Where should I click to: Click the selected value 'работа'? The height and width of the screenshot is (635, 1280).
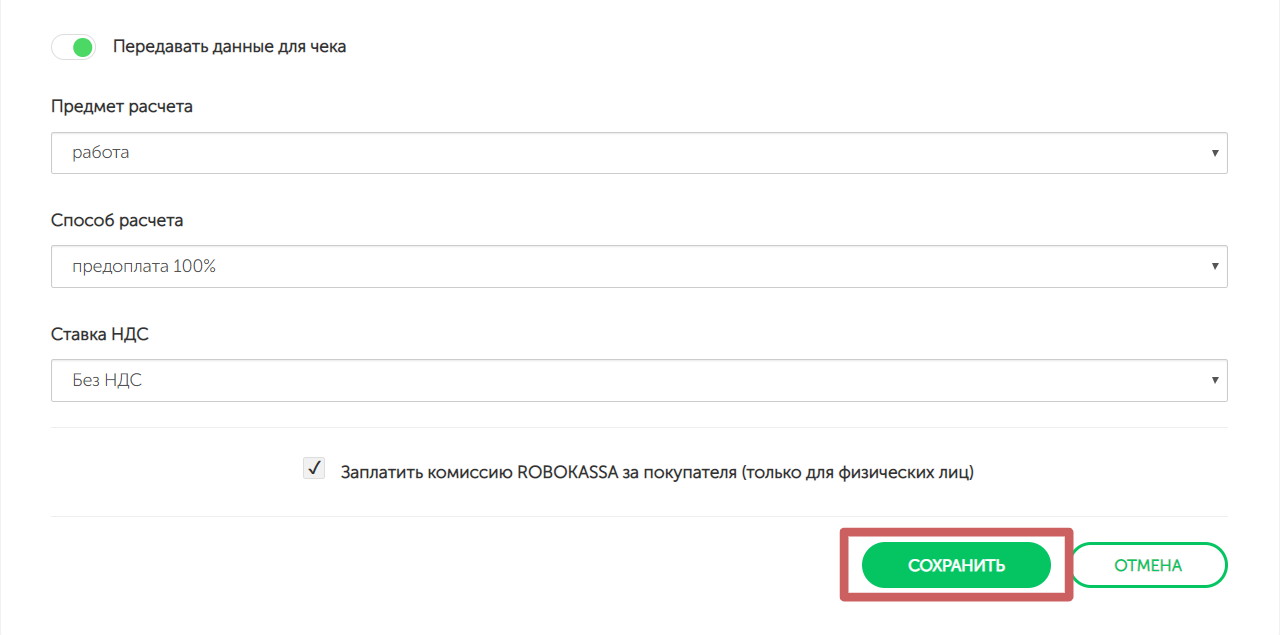(101, 153)
